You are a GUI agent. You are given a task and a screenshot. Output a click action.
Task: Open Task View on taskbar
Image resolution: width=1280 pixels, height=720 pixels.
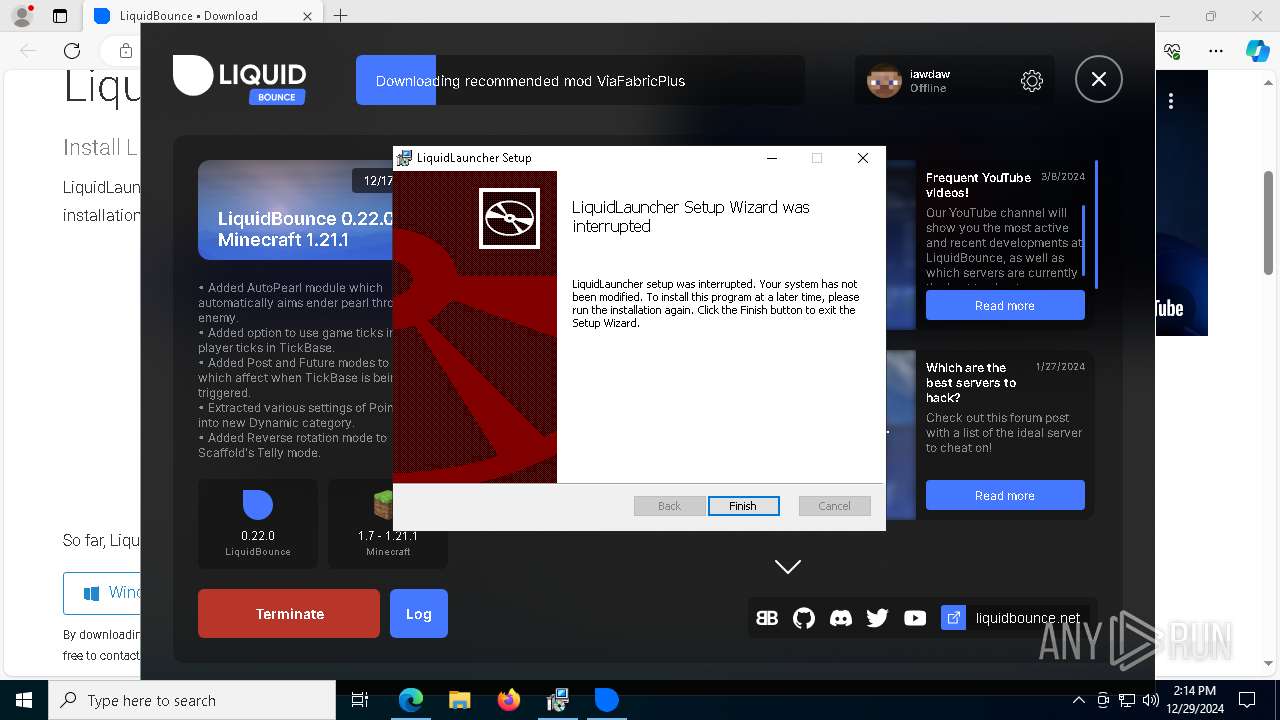pos(360,700)
